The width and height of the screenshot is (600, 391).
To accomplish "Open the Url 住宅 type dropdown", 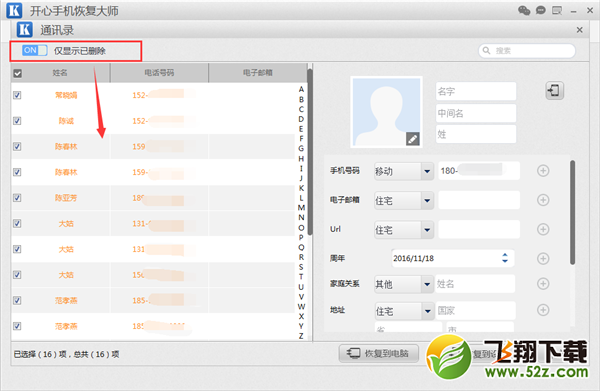I will (404, 230).
